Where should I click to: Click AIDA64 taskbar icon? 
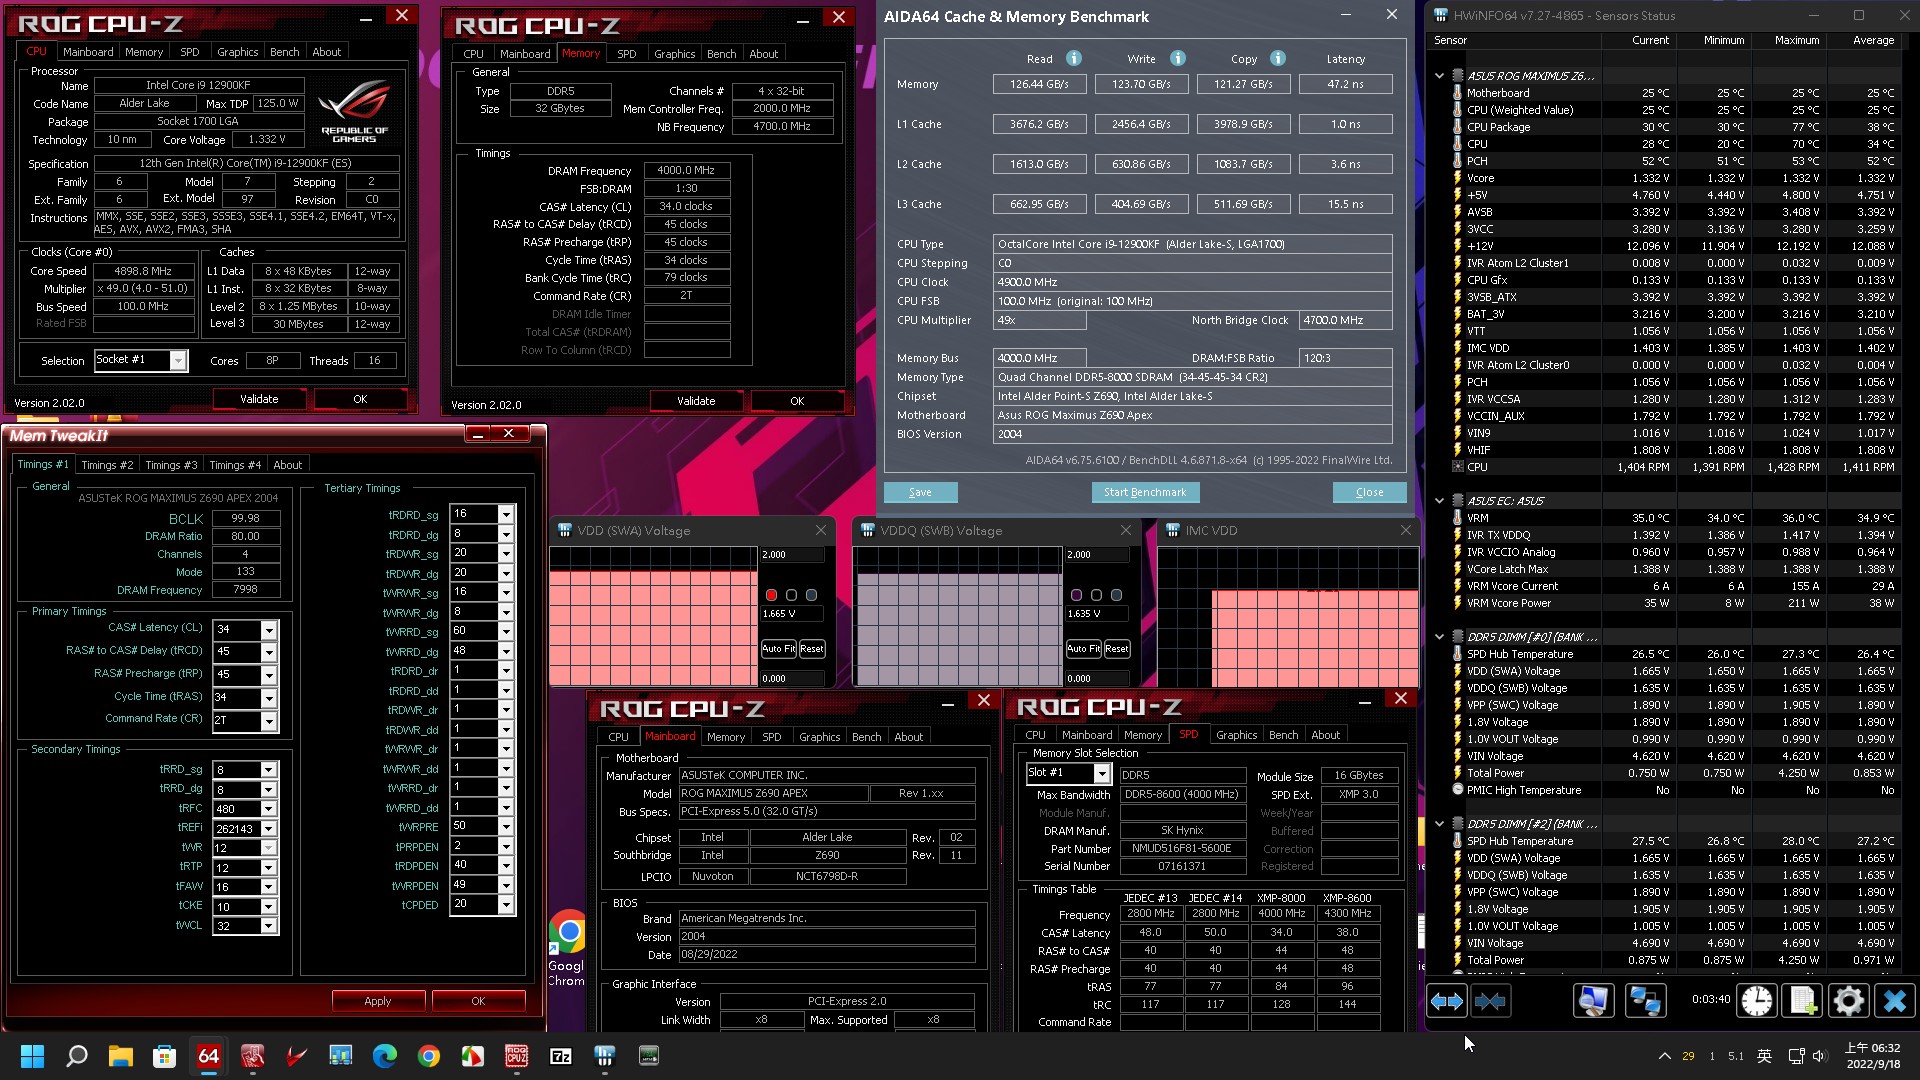tap(209, 1056)
